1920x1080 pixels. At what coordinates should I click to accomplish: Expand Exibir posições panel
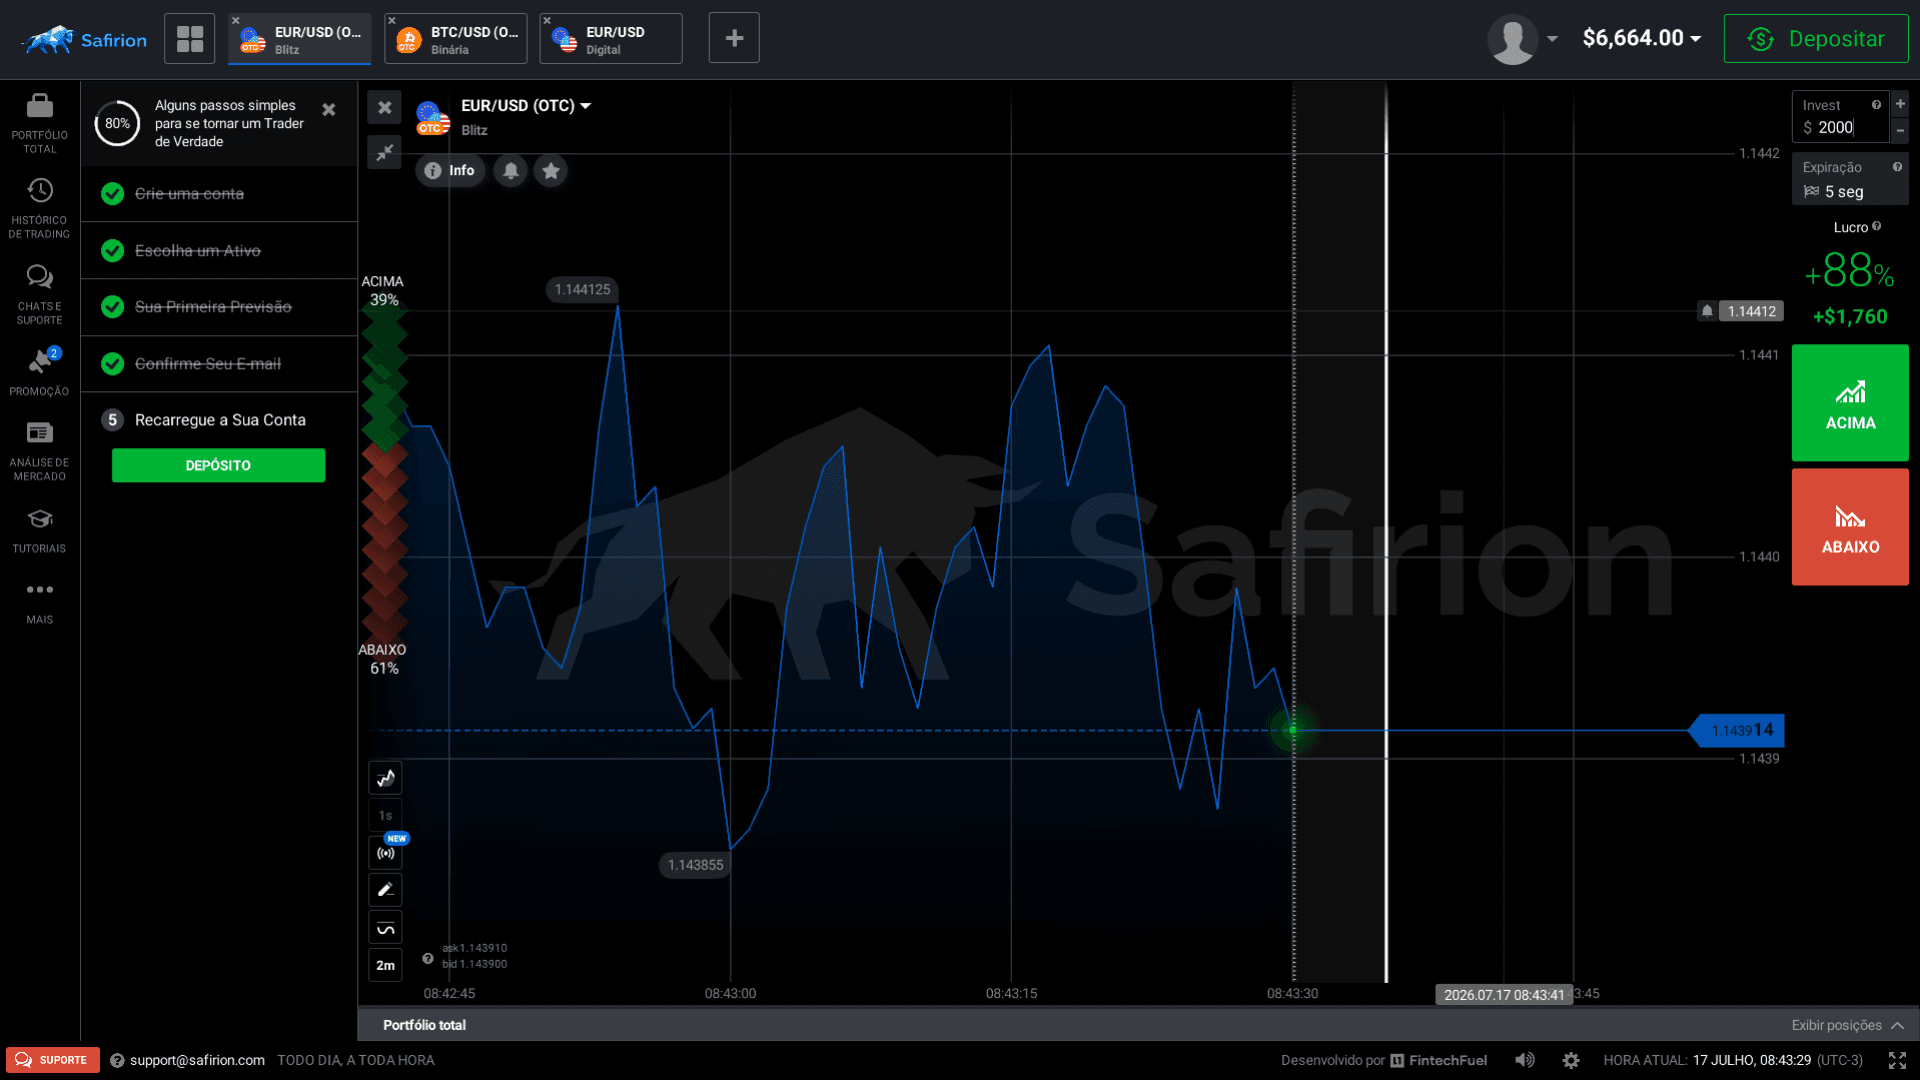click(1847, 1025)
